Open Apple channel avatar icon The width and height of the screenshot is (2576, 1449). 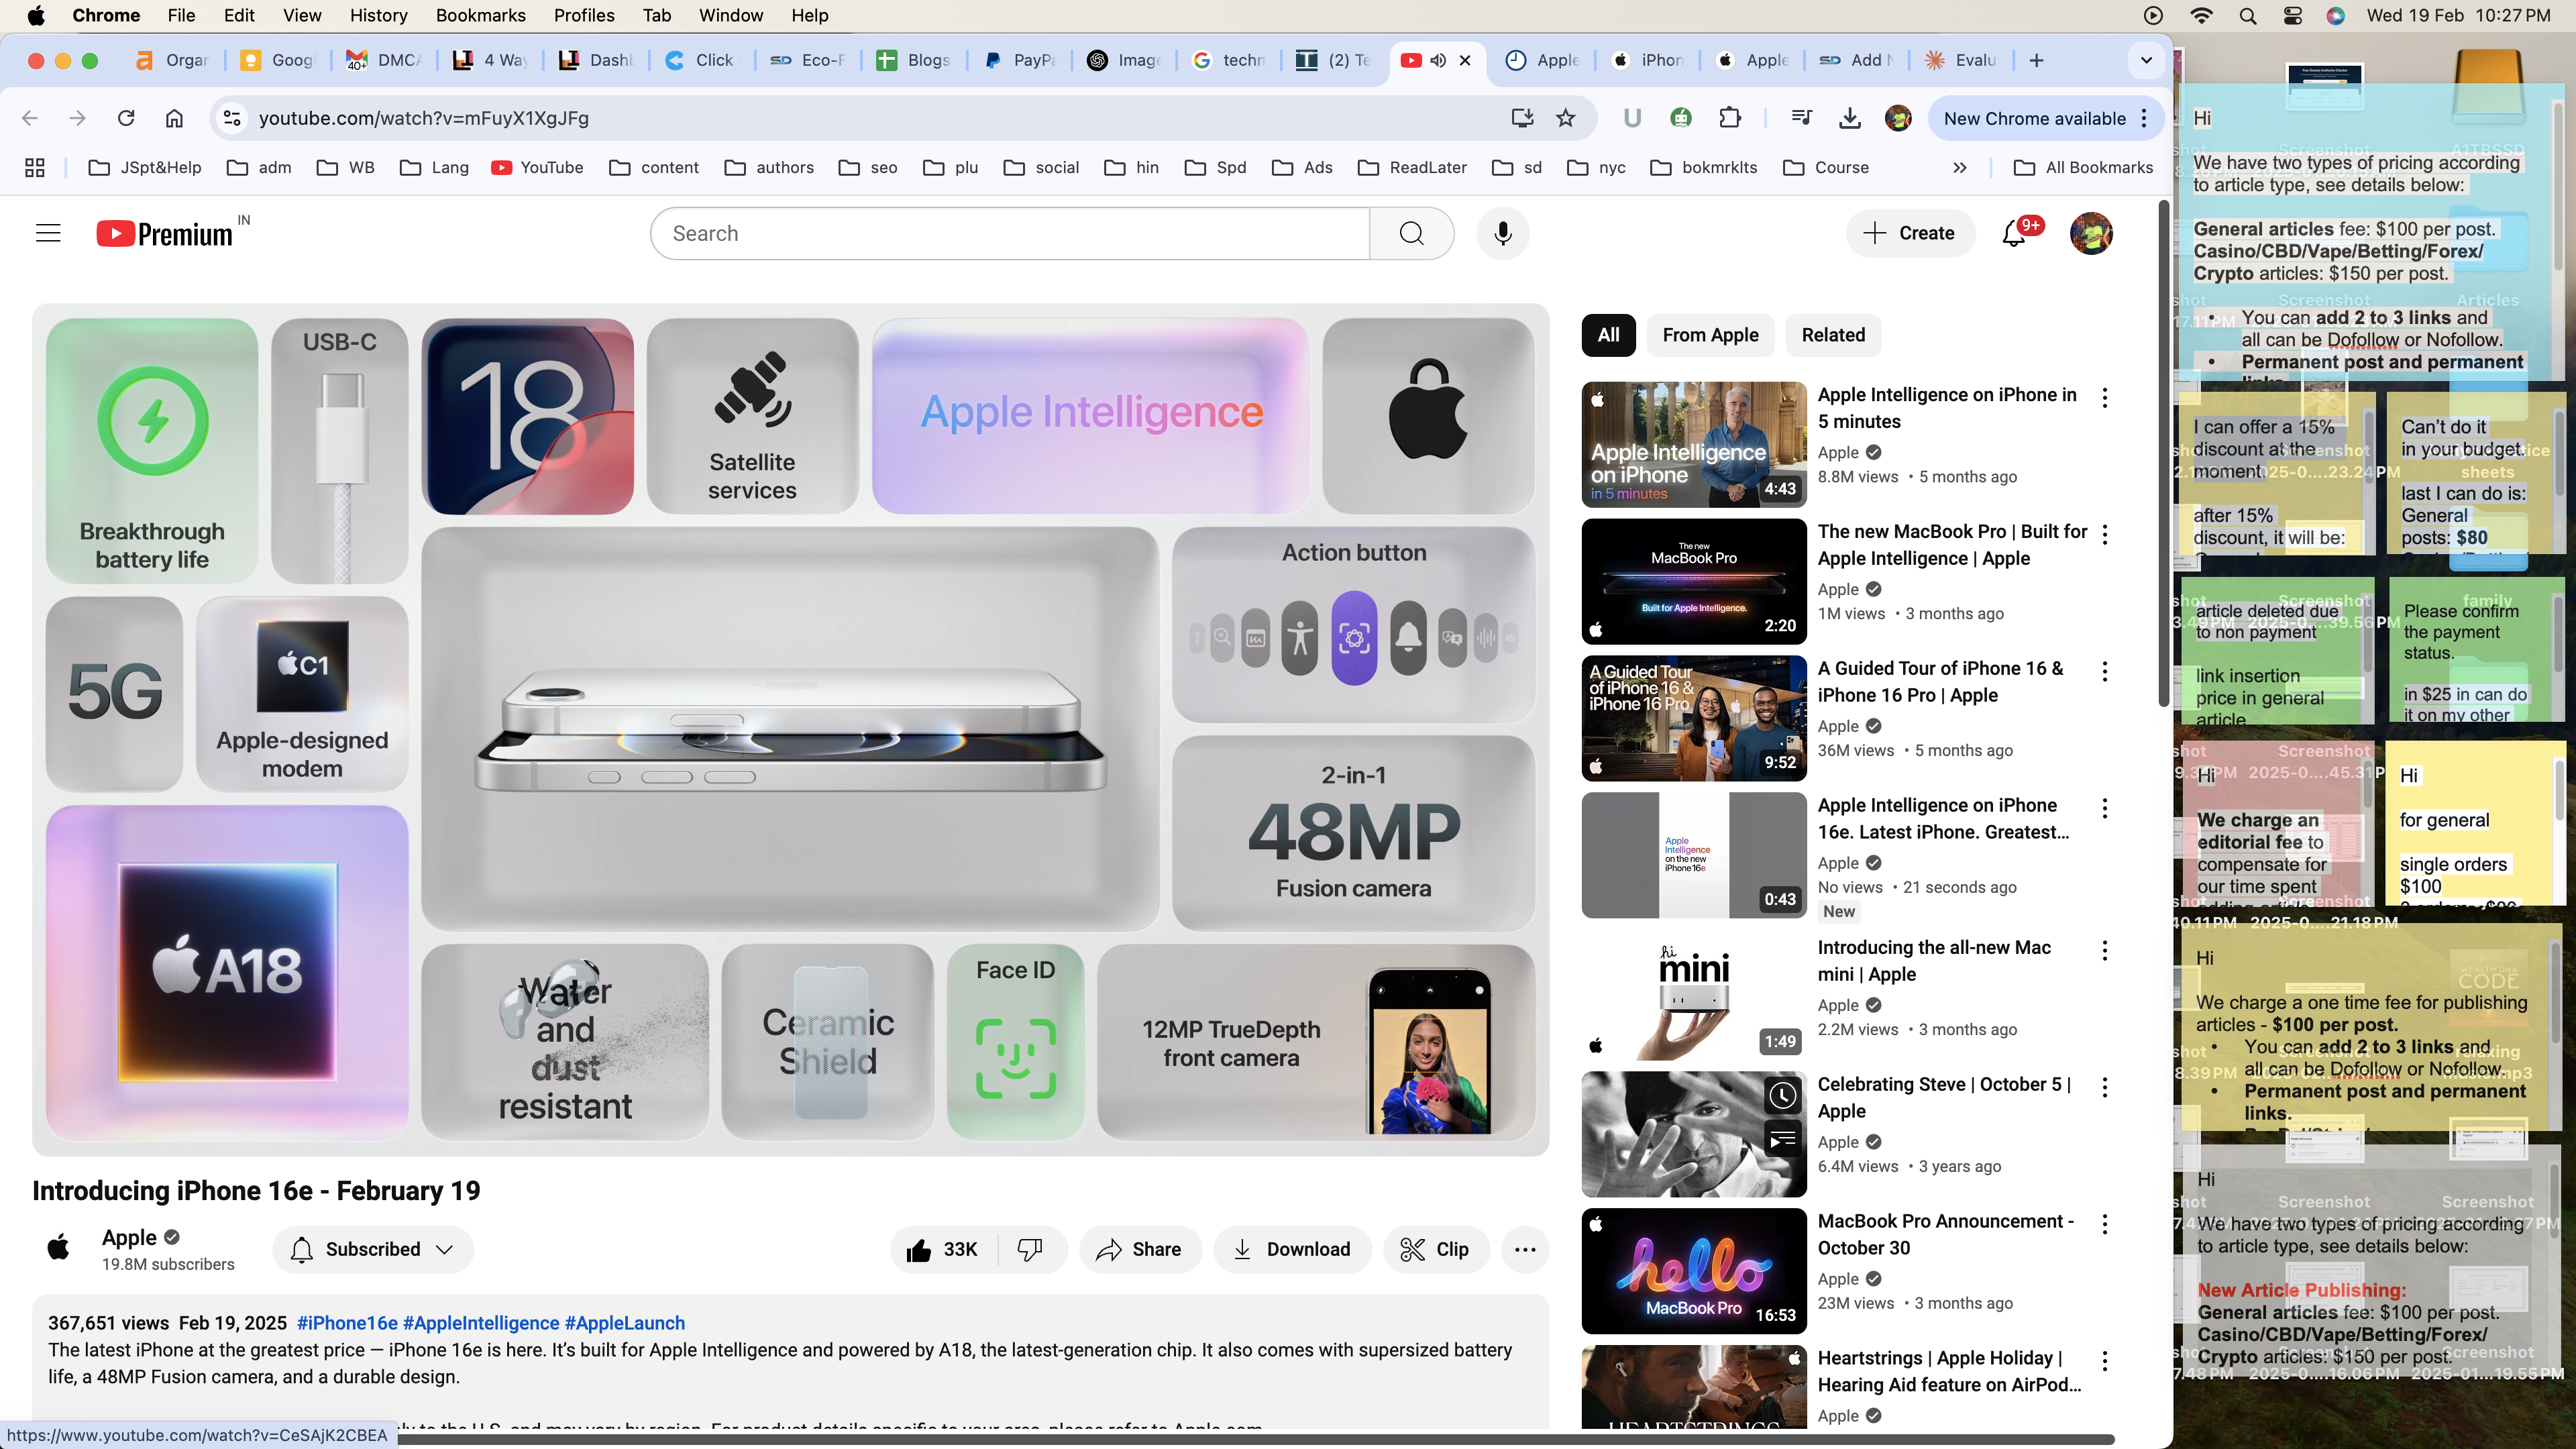(x=59, y=1248)
